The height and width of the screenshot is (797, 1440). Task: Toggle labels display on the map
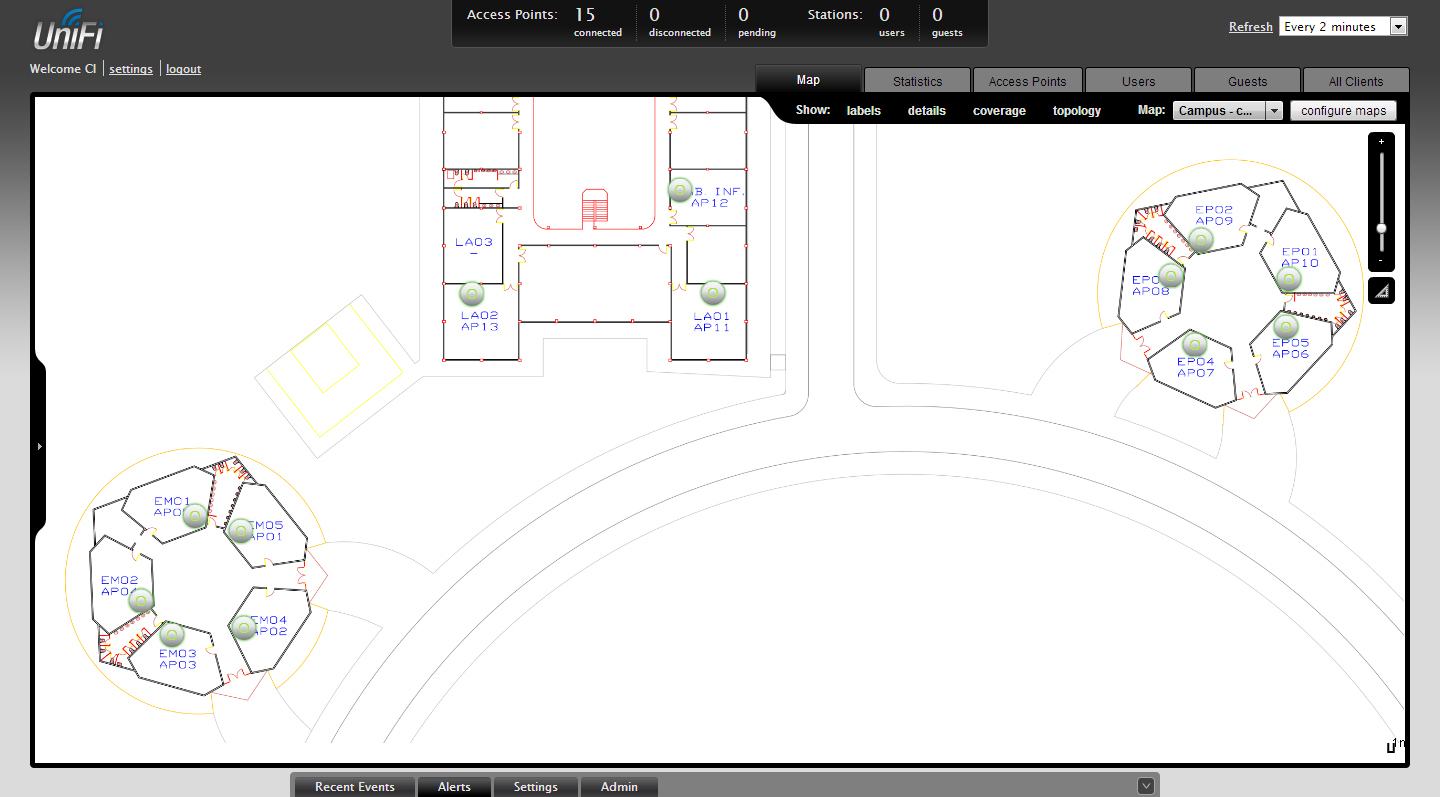click(864, 111)
